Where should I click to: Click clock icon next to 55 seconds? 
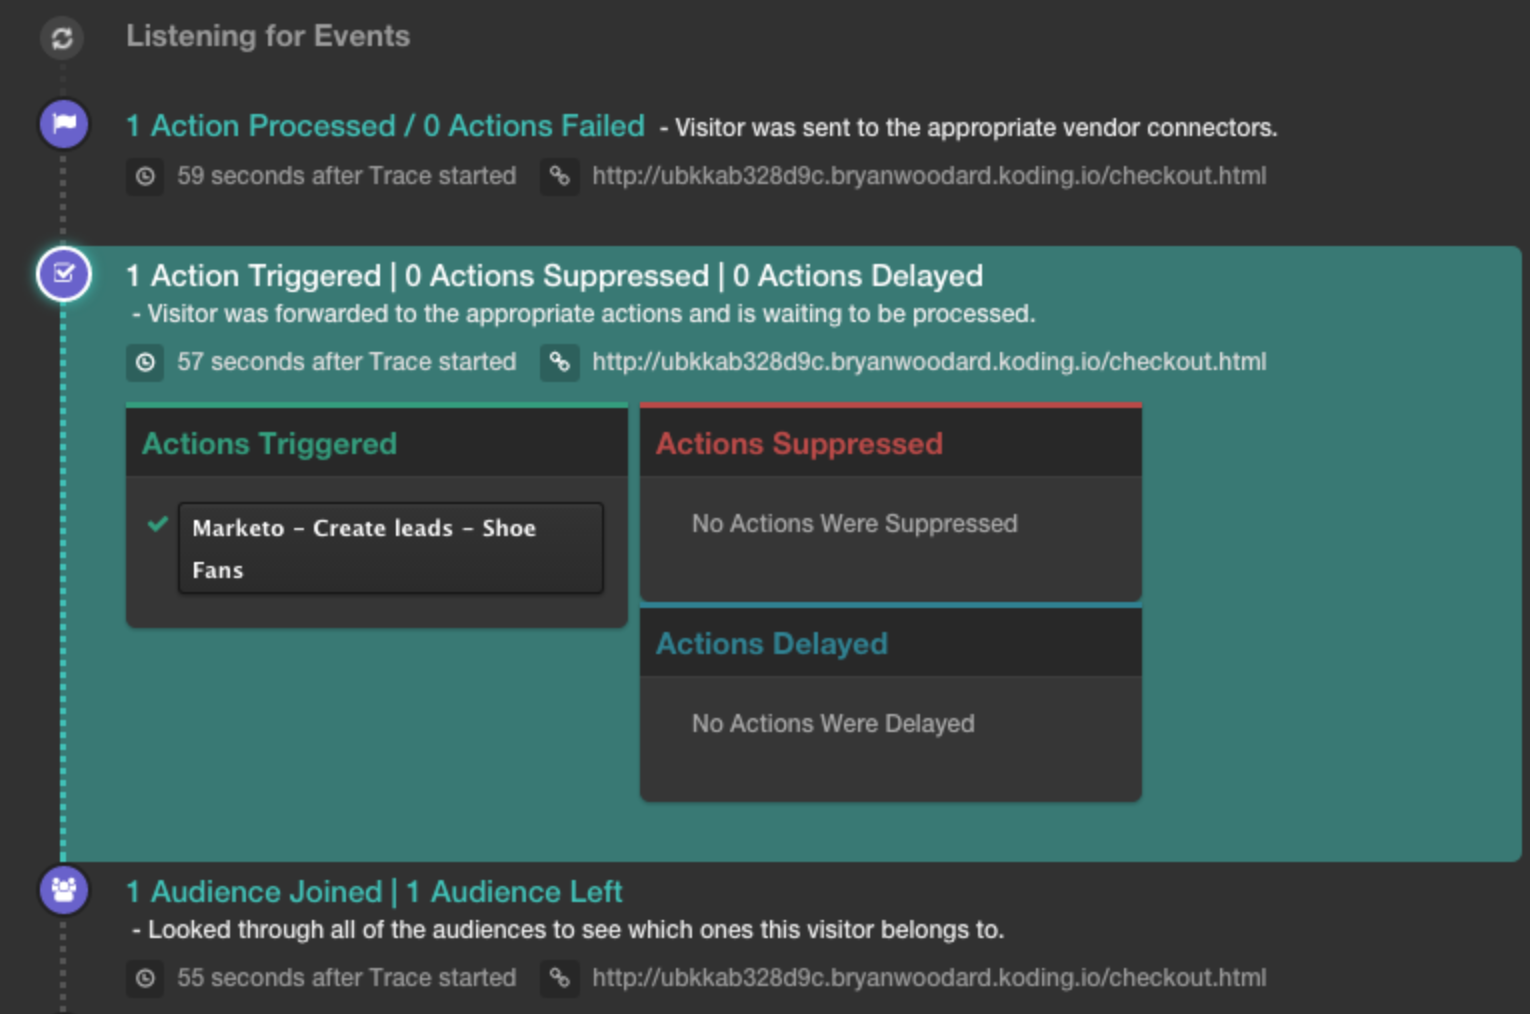pyautogui.click(x=145, y=978)
